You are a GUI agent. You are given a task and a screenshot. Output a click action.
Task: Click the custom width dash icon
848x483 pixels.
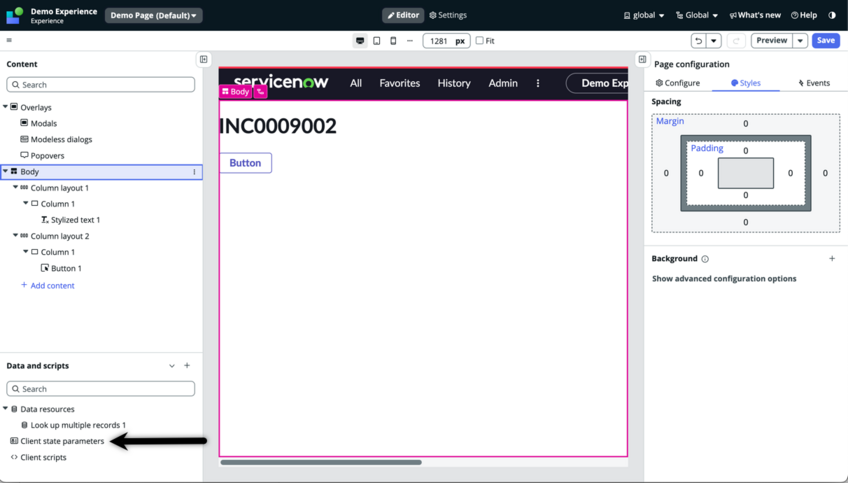click(409, 41)
